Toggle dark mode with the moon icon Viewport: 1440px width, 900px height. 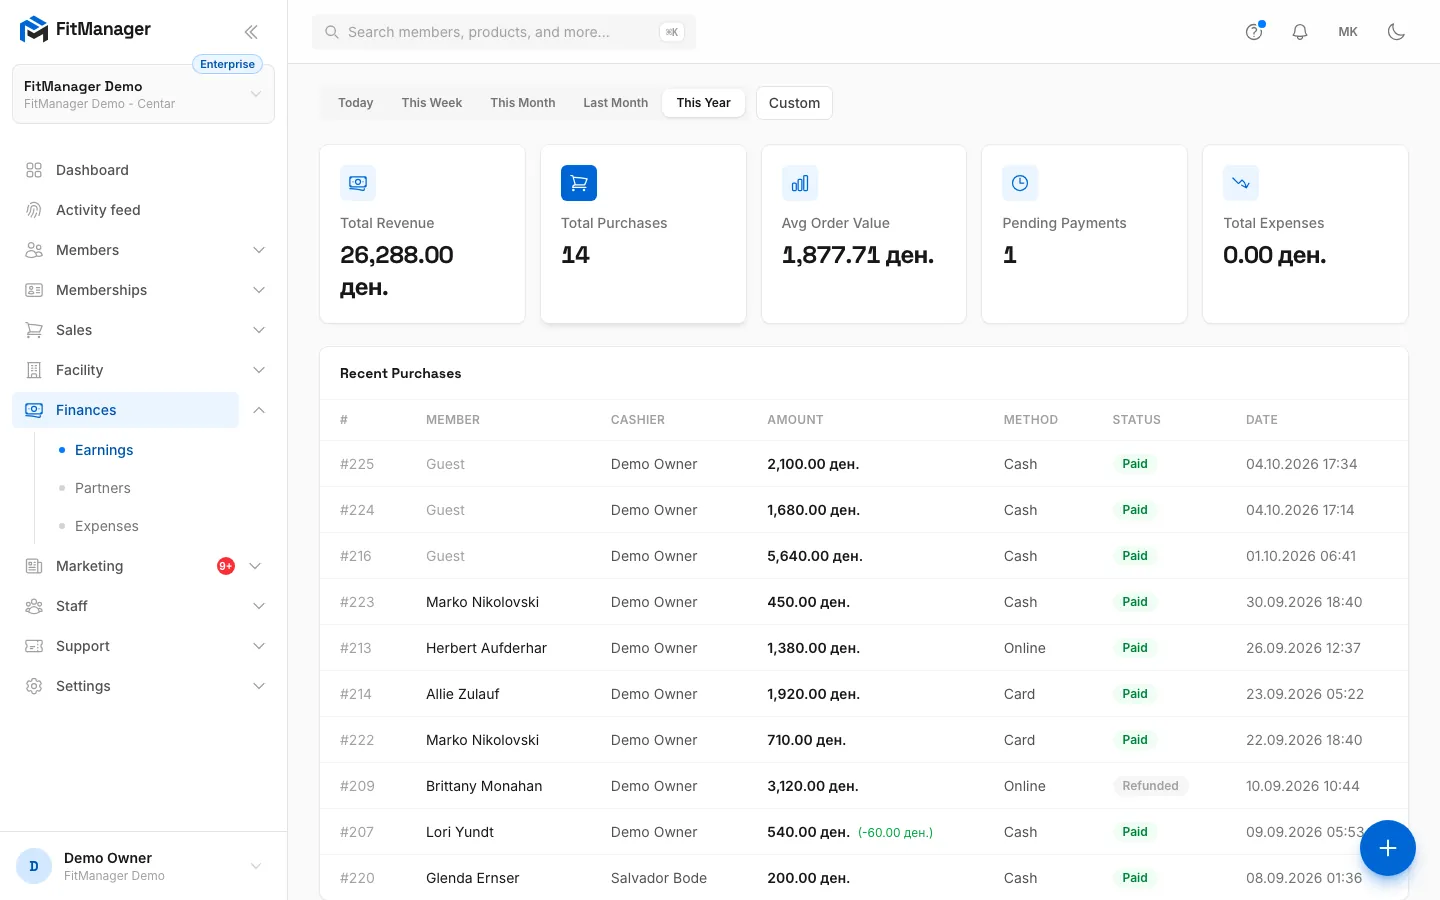1396,32
